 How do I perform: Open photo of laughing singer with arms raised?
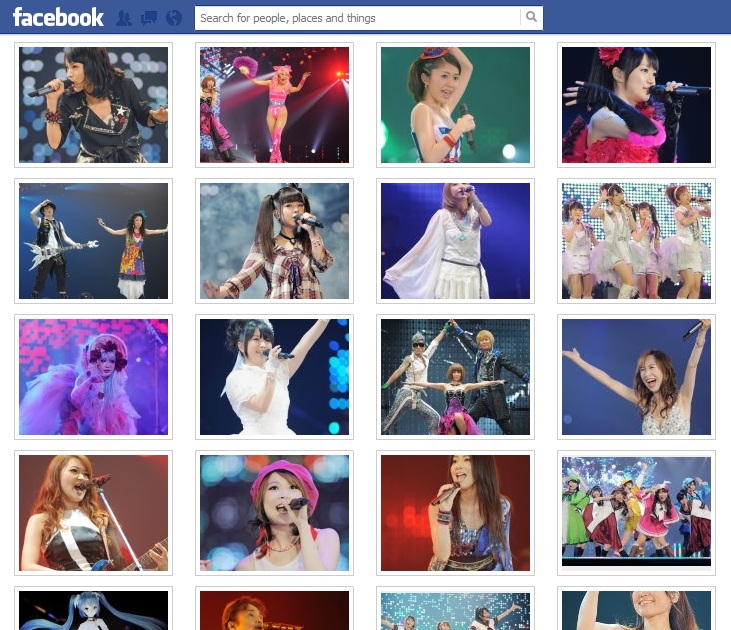(x=636, y=377)
